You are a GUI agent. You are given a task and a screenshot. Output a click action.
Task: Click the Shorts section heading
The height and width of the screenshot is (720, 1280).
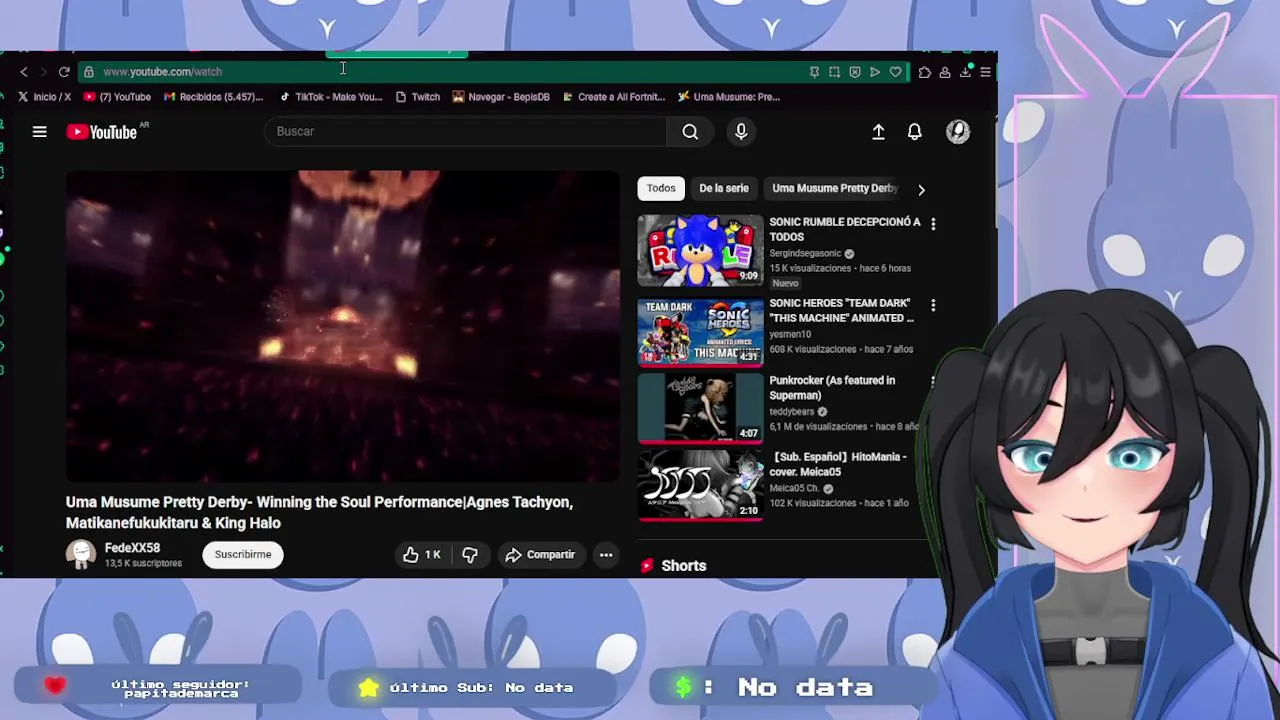684,566
